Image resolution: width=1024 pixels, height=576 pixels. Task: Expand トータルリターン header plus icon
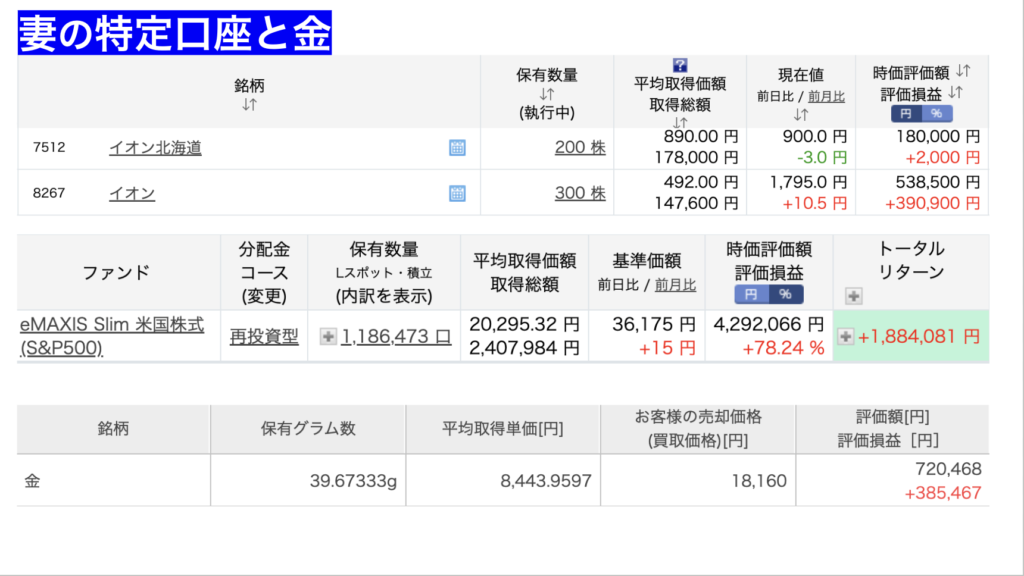(x=853, y=295)
